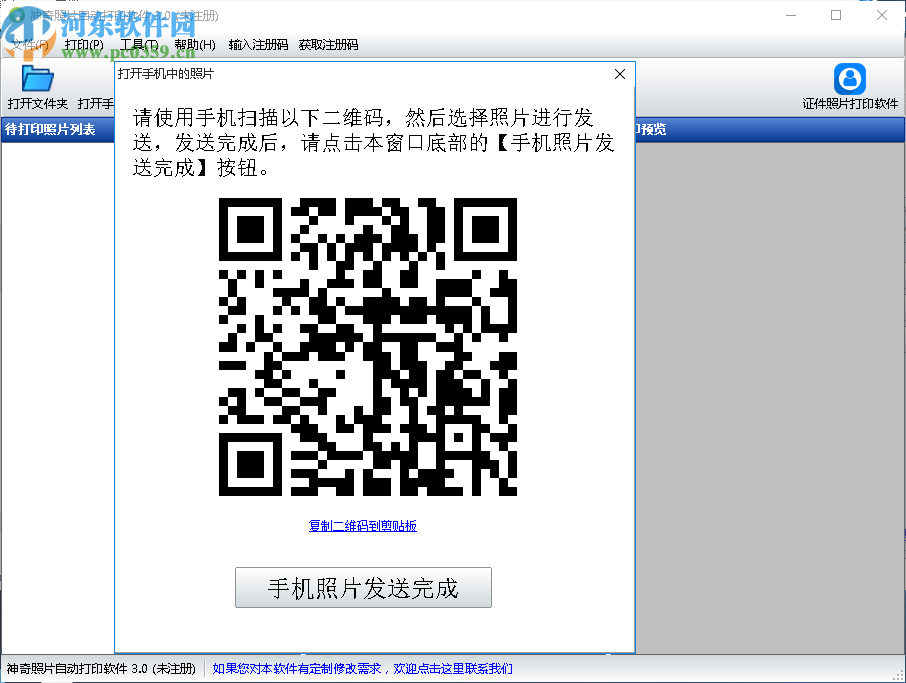Open the 证件照片打印软件 icon
The width and height of the screenshot is (906, 683).
tap(849, 79)
